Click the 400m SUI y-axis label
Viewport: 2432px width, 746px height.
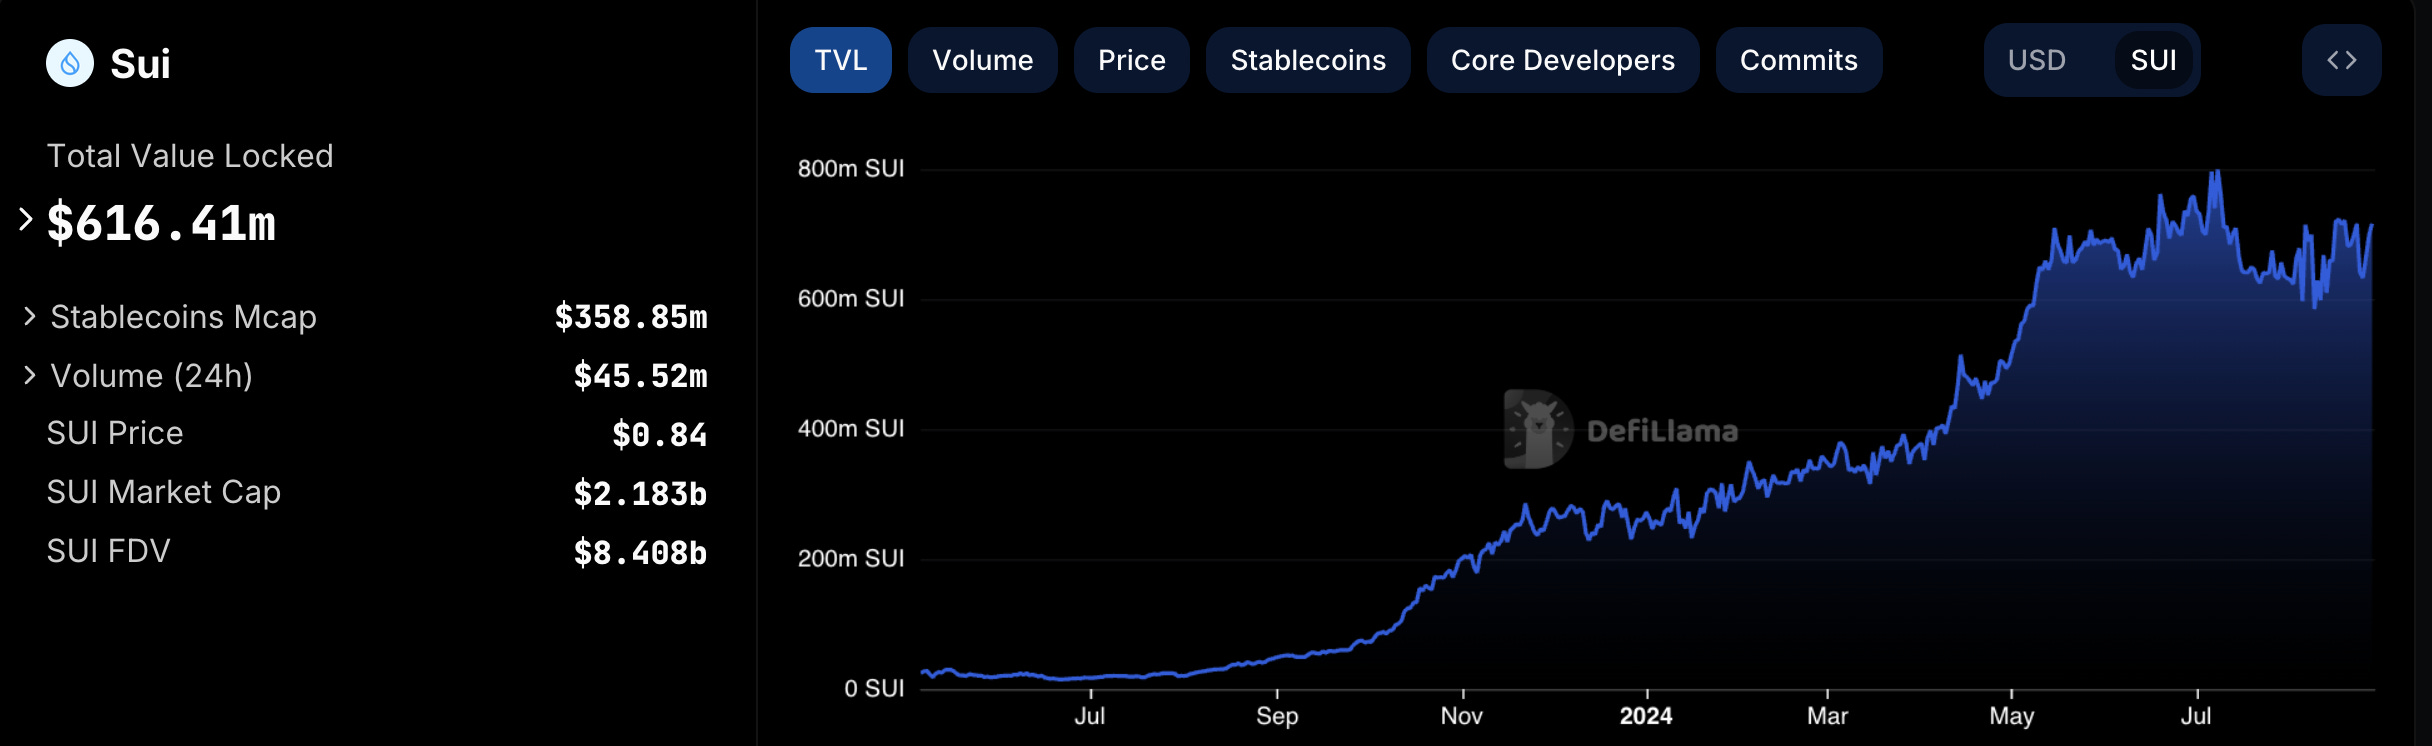[850, 429]
